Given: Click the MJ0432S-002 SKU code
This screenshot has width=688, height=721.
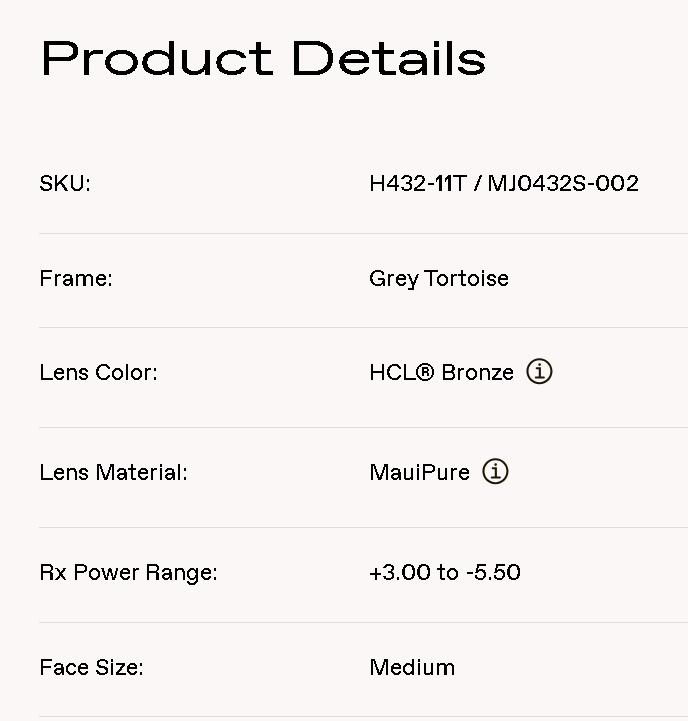Looking at the screenshot, I should pyautogui.click(x=563, y=184).
